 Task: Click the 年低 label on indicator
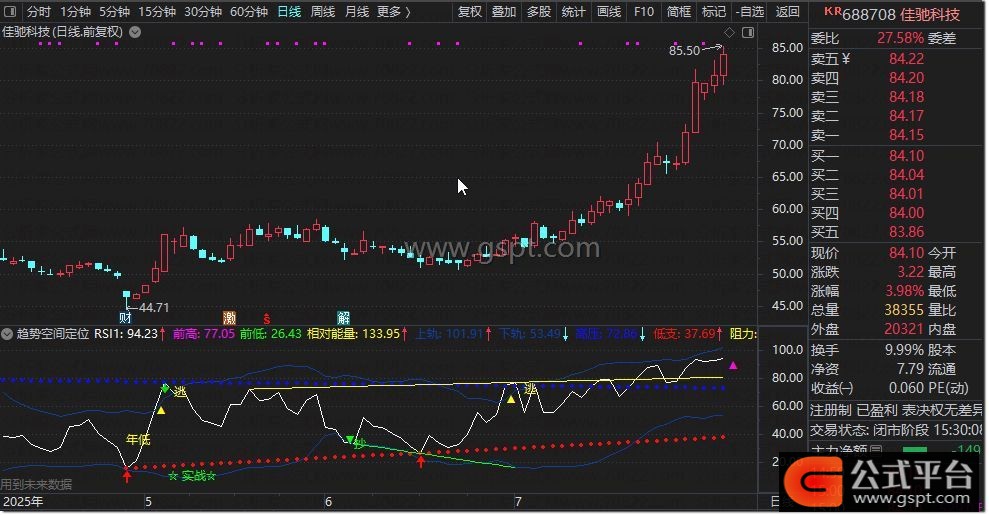tap(138, 439)
